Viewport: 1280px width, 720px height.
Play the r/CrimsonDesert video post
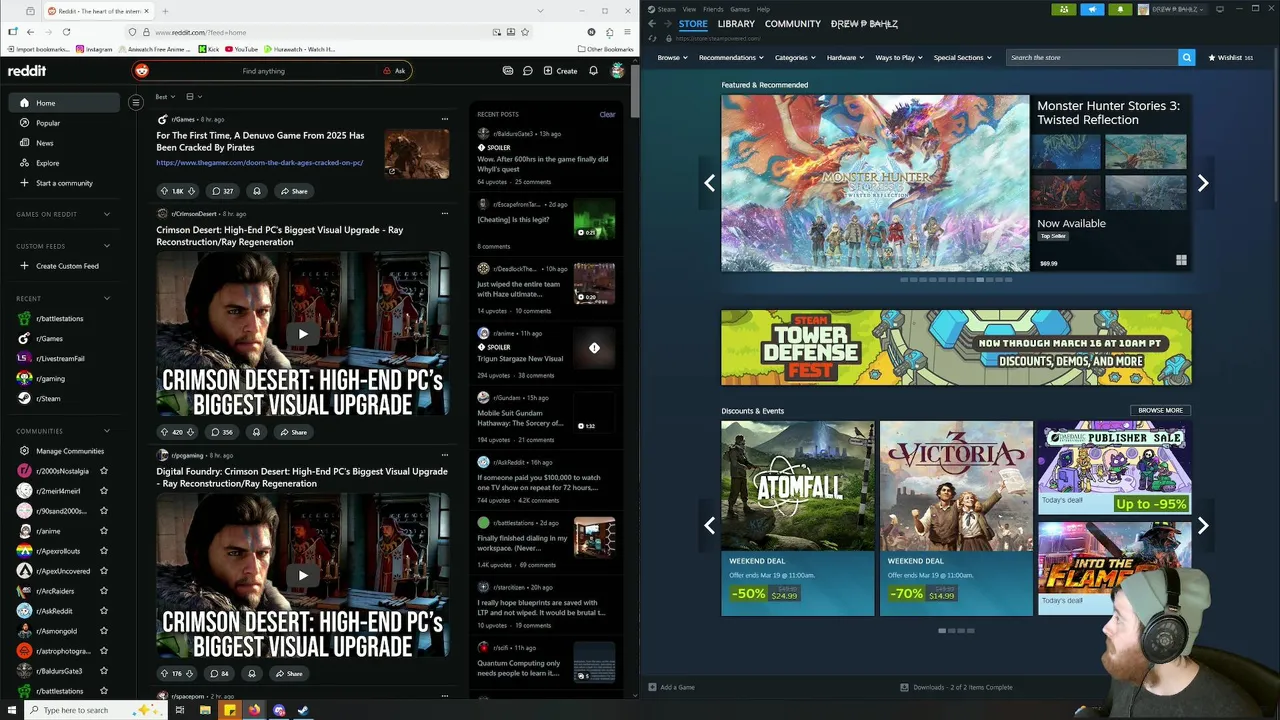click(x=303, y=334)
